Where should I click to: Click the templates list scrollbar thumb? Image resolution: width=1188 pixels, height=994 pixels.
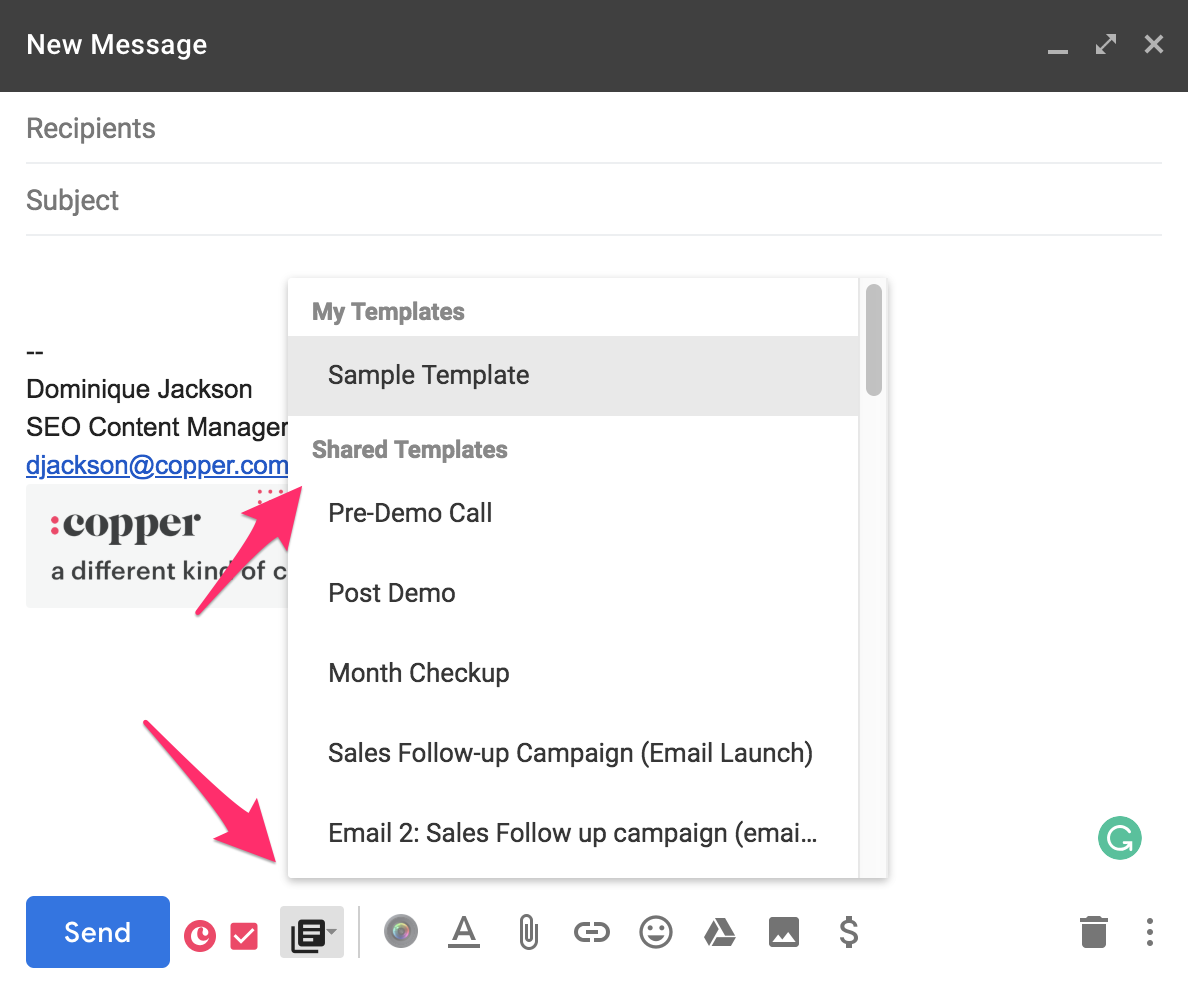point(874,339)
